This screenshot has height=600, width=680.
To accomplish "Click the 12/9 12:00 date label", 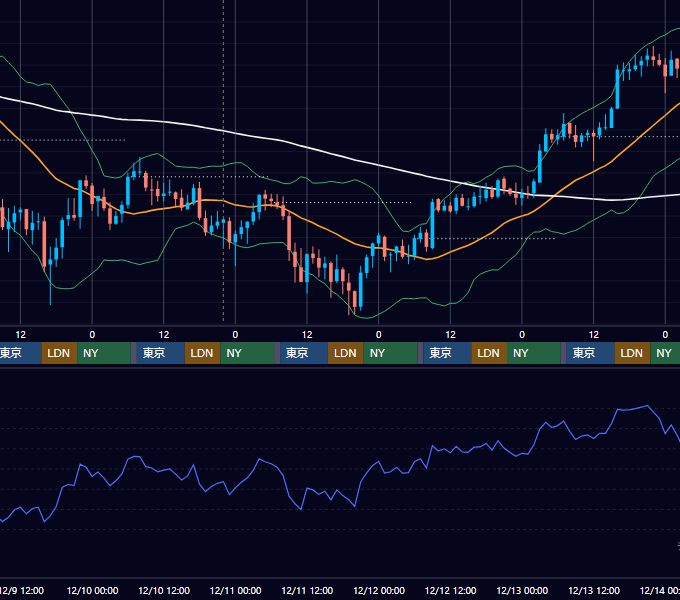I will point(21,590).
